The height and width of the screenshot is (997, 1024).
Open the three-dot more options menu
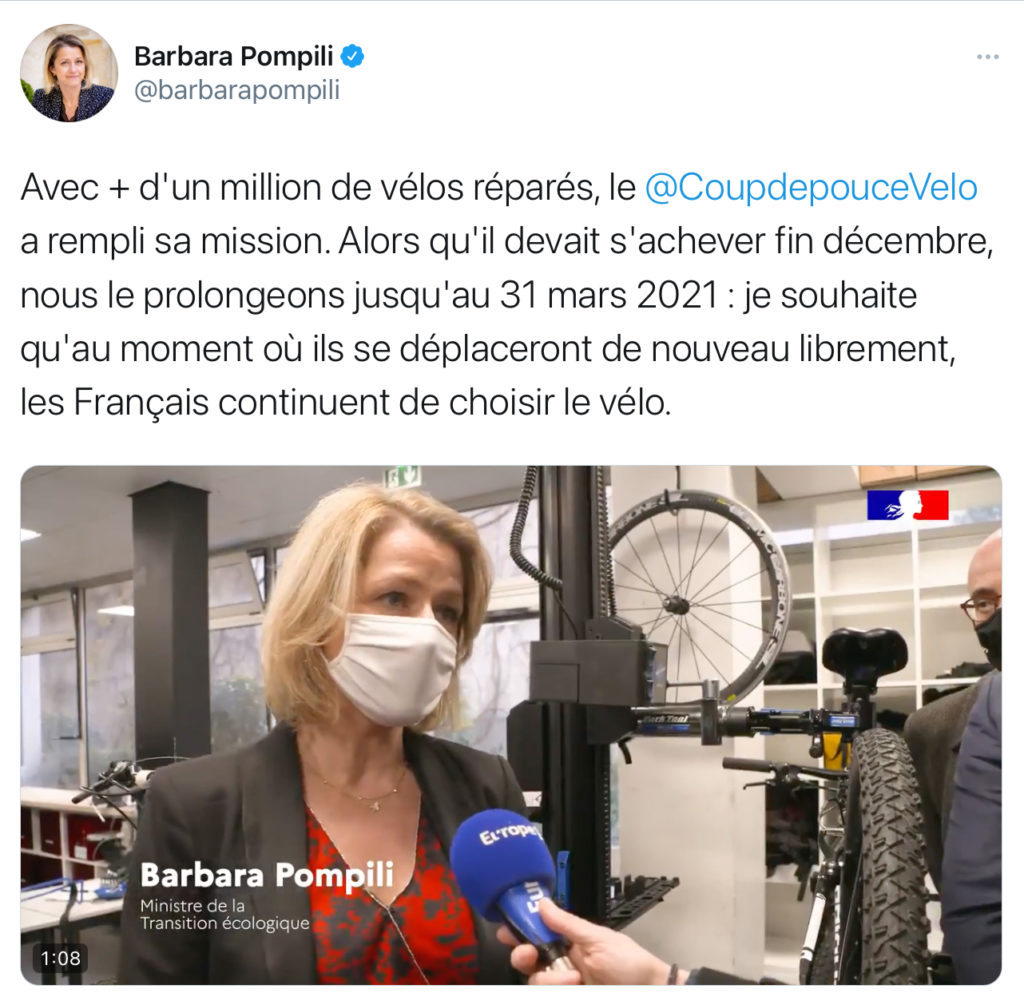click(x=987, y=57)
